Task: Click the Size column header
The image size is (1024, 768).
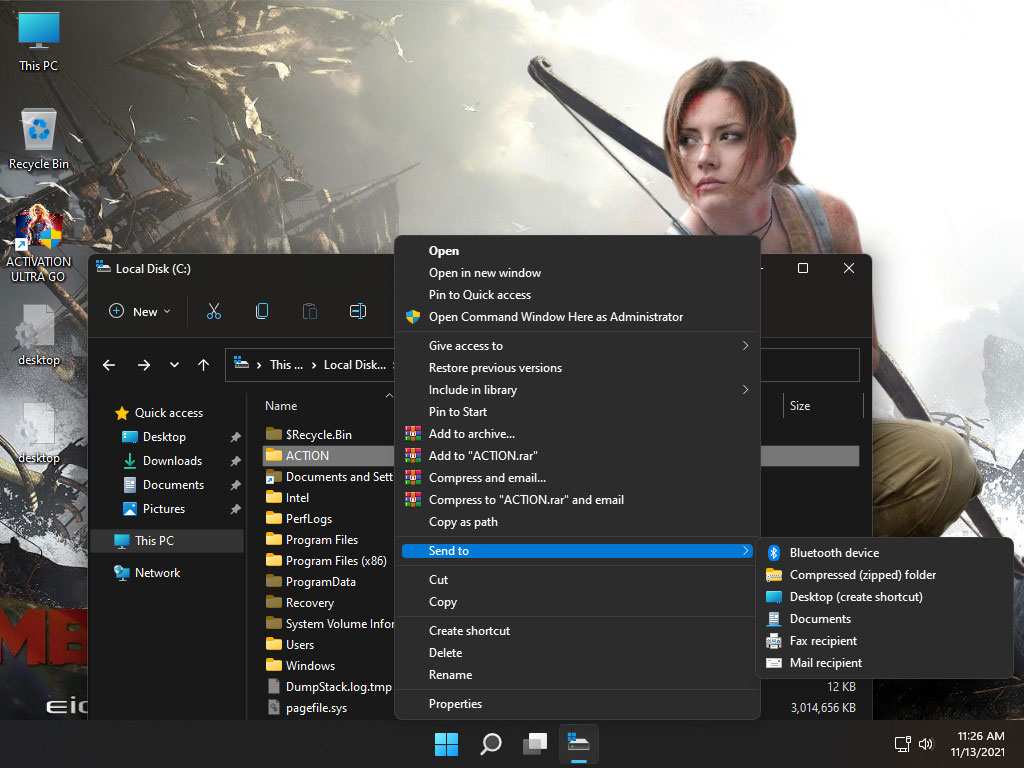Action: 799,406
